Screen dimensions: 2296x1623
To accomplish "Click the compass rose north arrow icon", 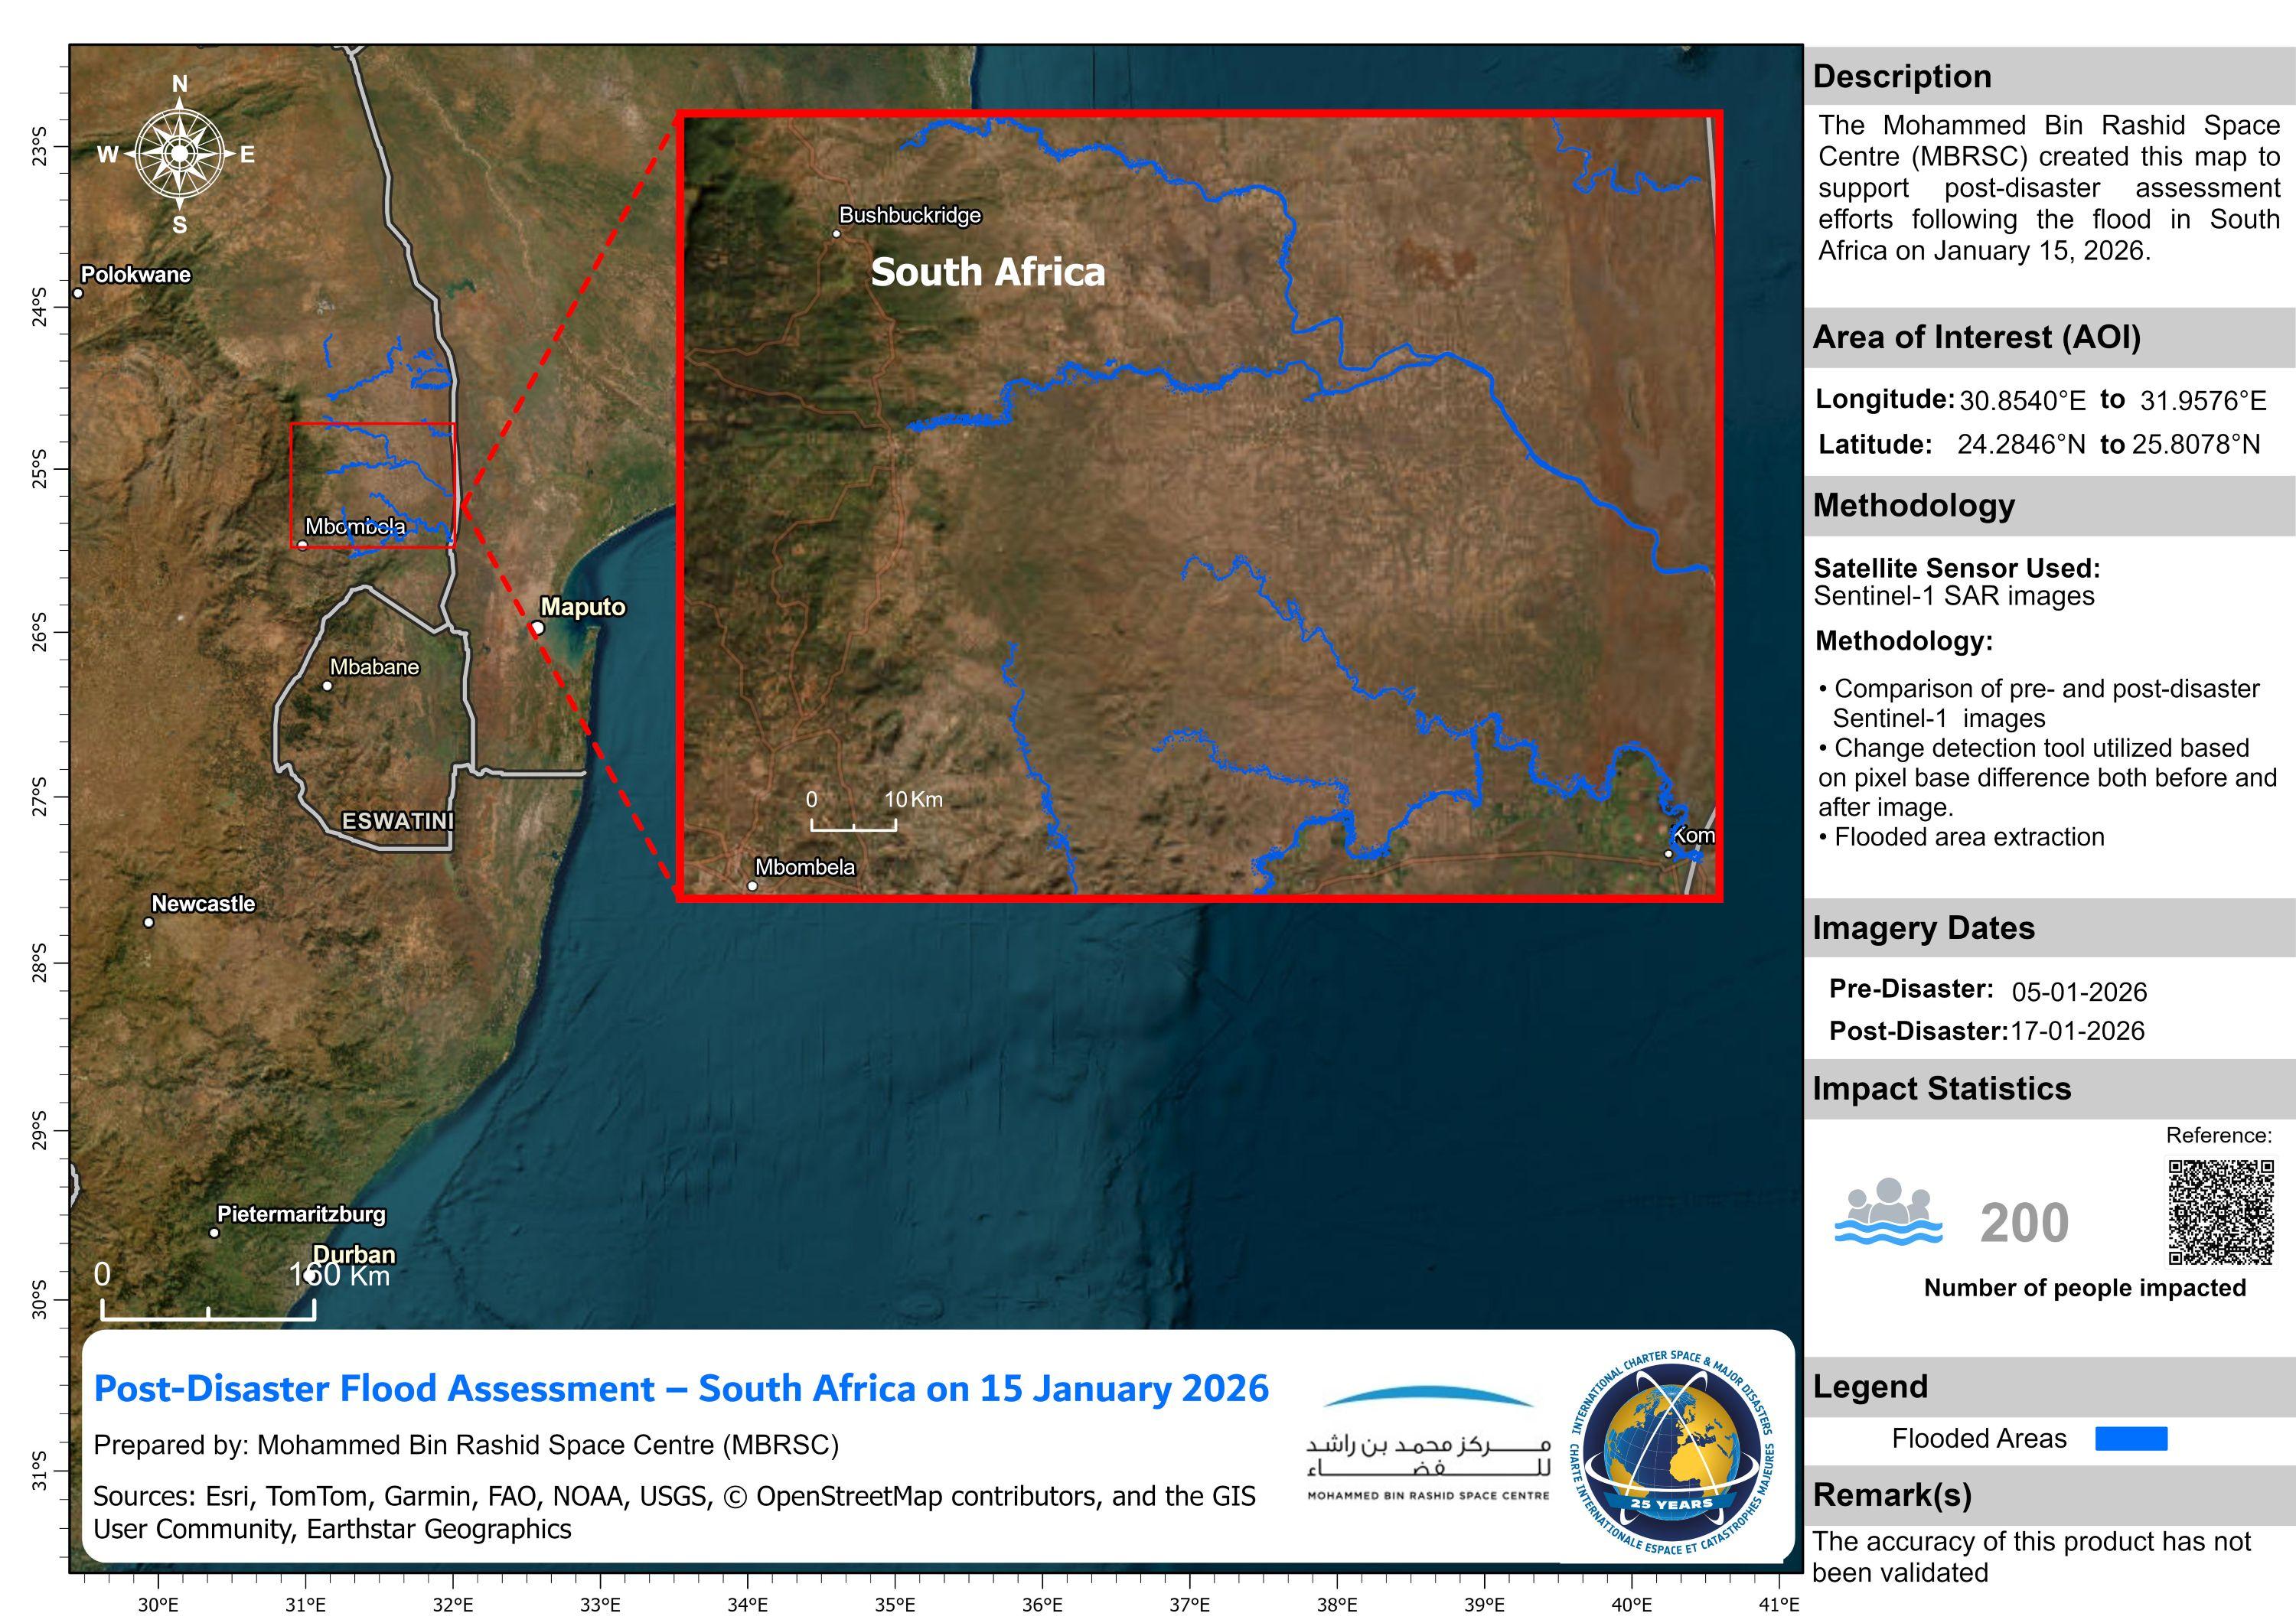I will 179,153.
